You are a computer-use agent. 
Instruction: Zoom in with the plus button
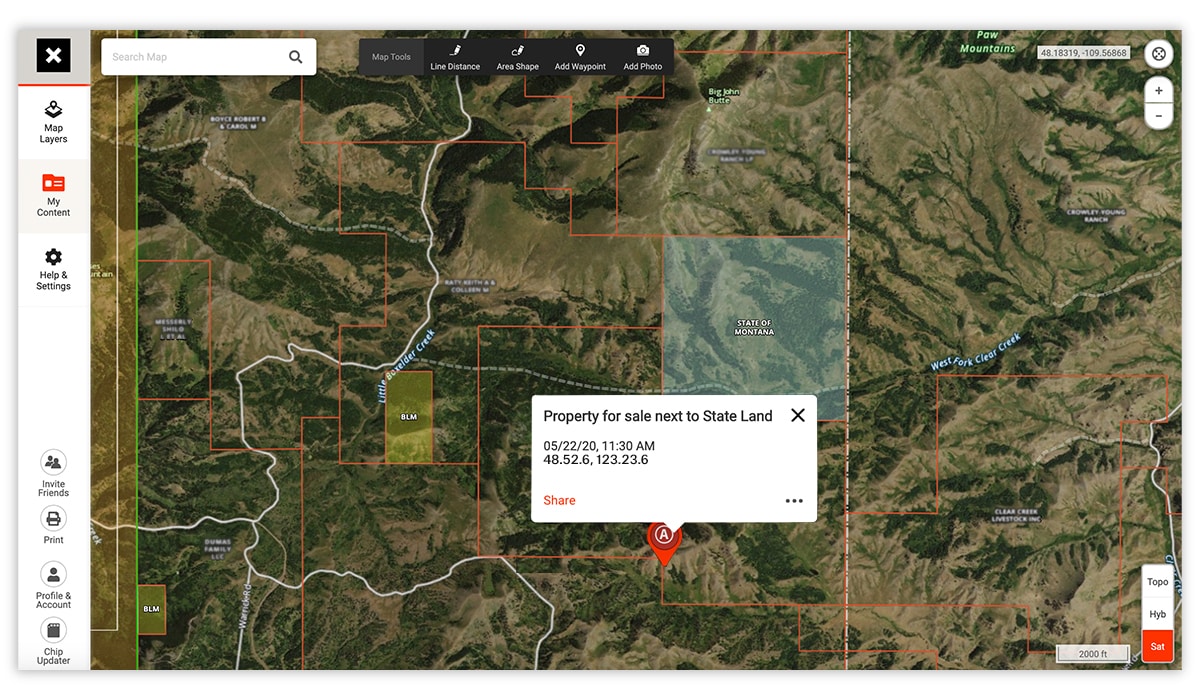pyautogui.click(x=1158, y=91)
